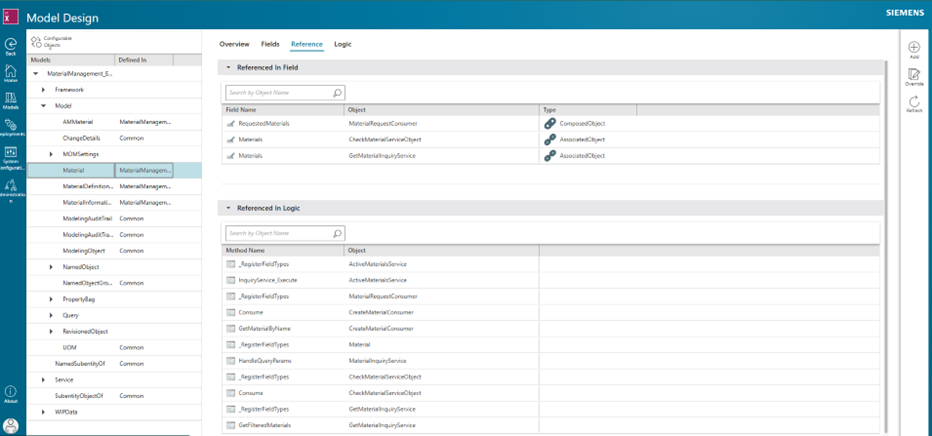Screen dimensions: 932x436
Task: Open the Fields tab
Action: tap(270, 44)
